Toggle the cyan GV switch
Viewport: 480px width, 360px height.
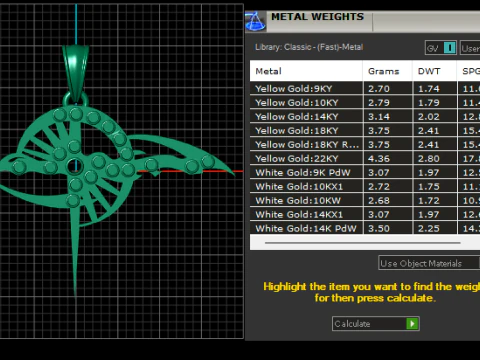tap(450, 48)
